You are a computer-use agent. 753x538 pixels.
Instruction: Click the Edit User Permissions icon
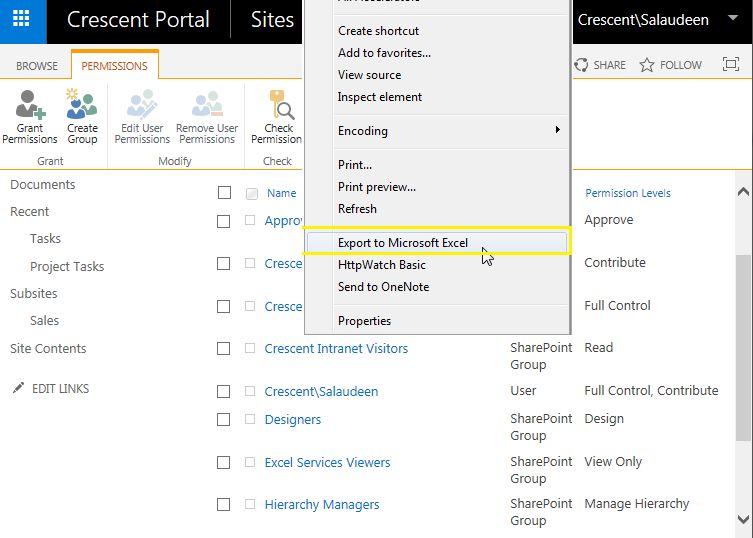coord(142,104)
